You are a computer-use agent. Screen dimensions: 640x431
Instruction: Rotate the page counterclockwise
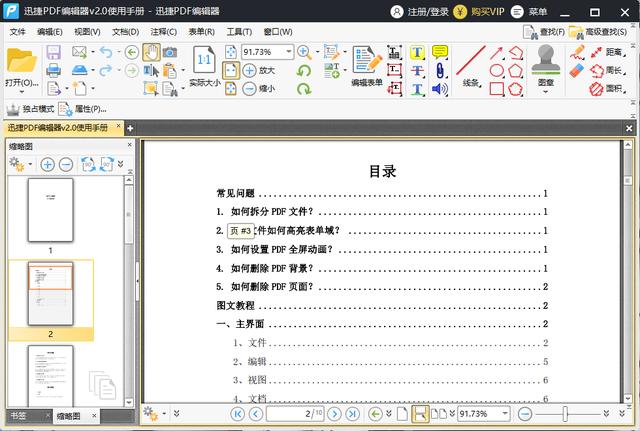(304, 71)
